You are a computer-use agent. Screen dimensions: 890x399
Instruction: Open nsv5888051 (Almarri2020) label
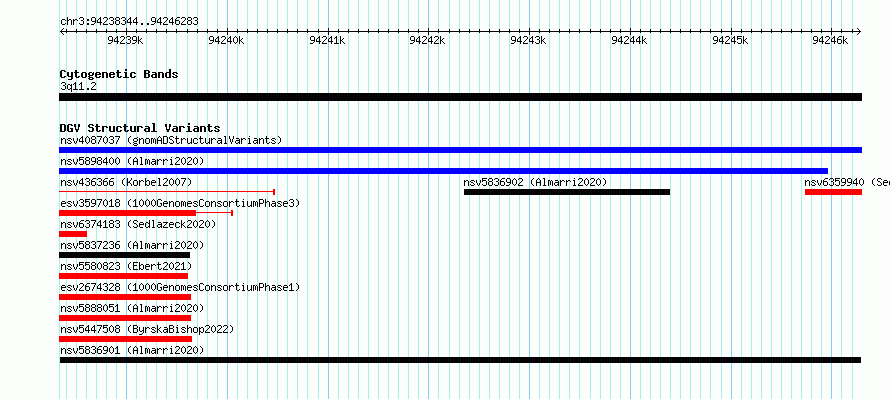pos(132,308)
